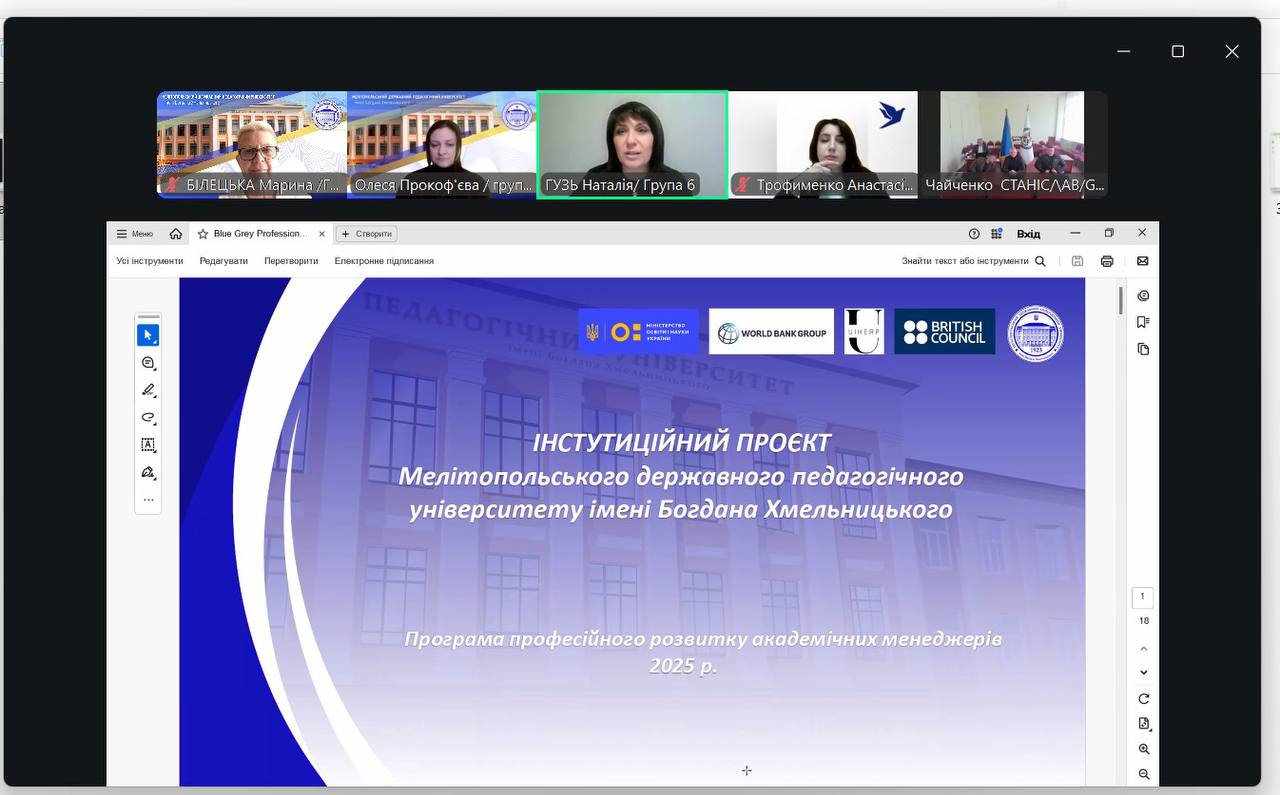Activate the text box selection tool
This screenshot has width=1280, height=795.
(x=148, y=445)
